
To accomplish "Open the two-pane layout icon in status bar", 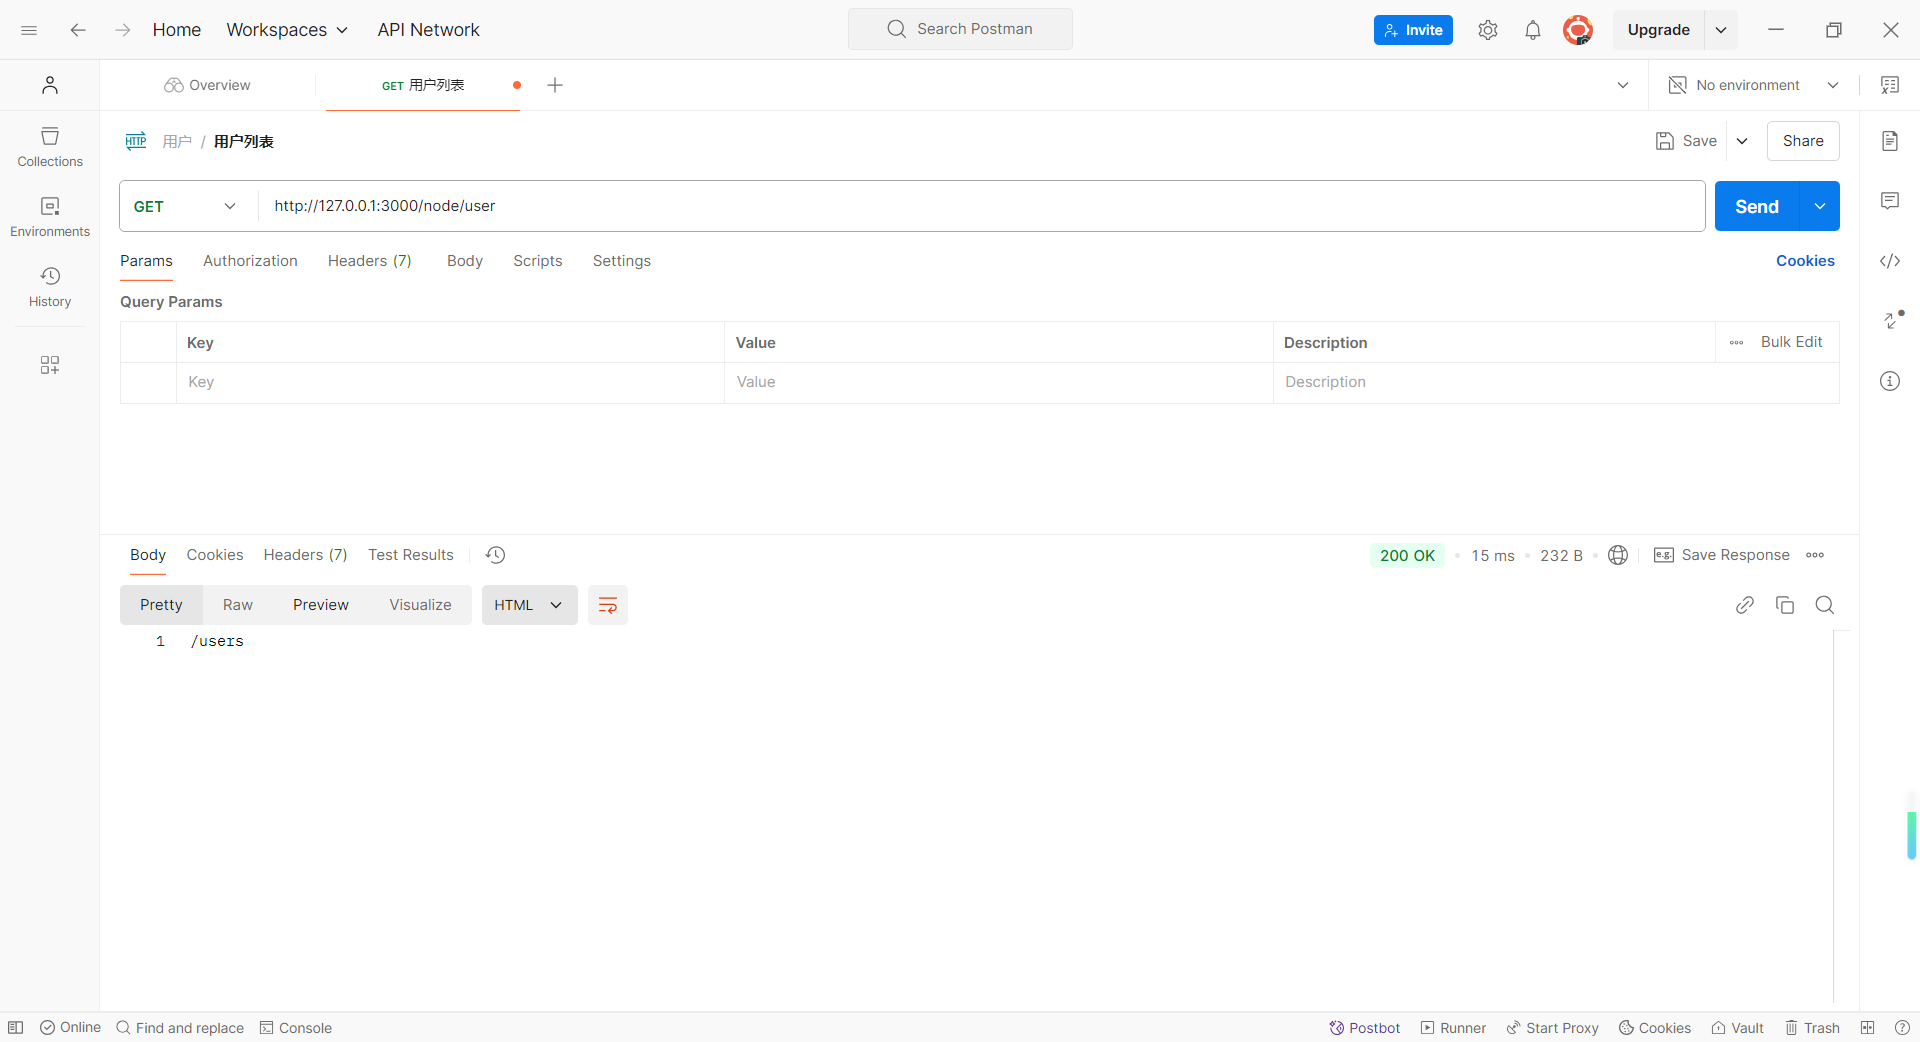I will click(1868, 1028).
